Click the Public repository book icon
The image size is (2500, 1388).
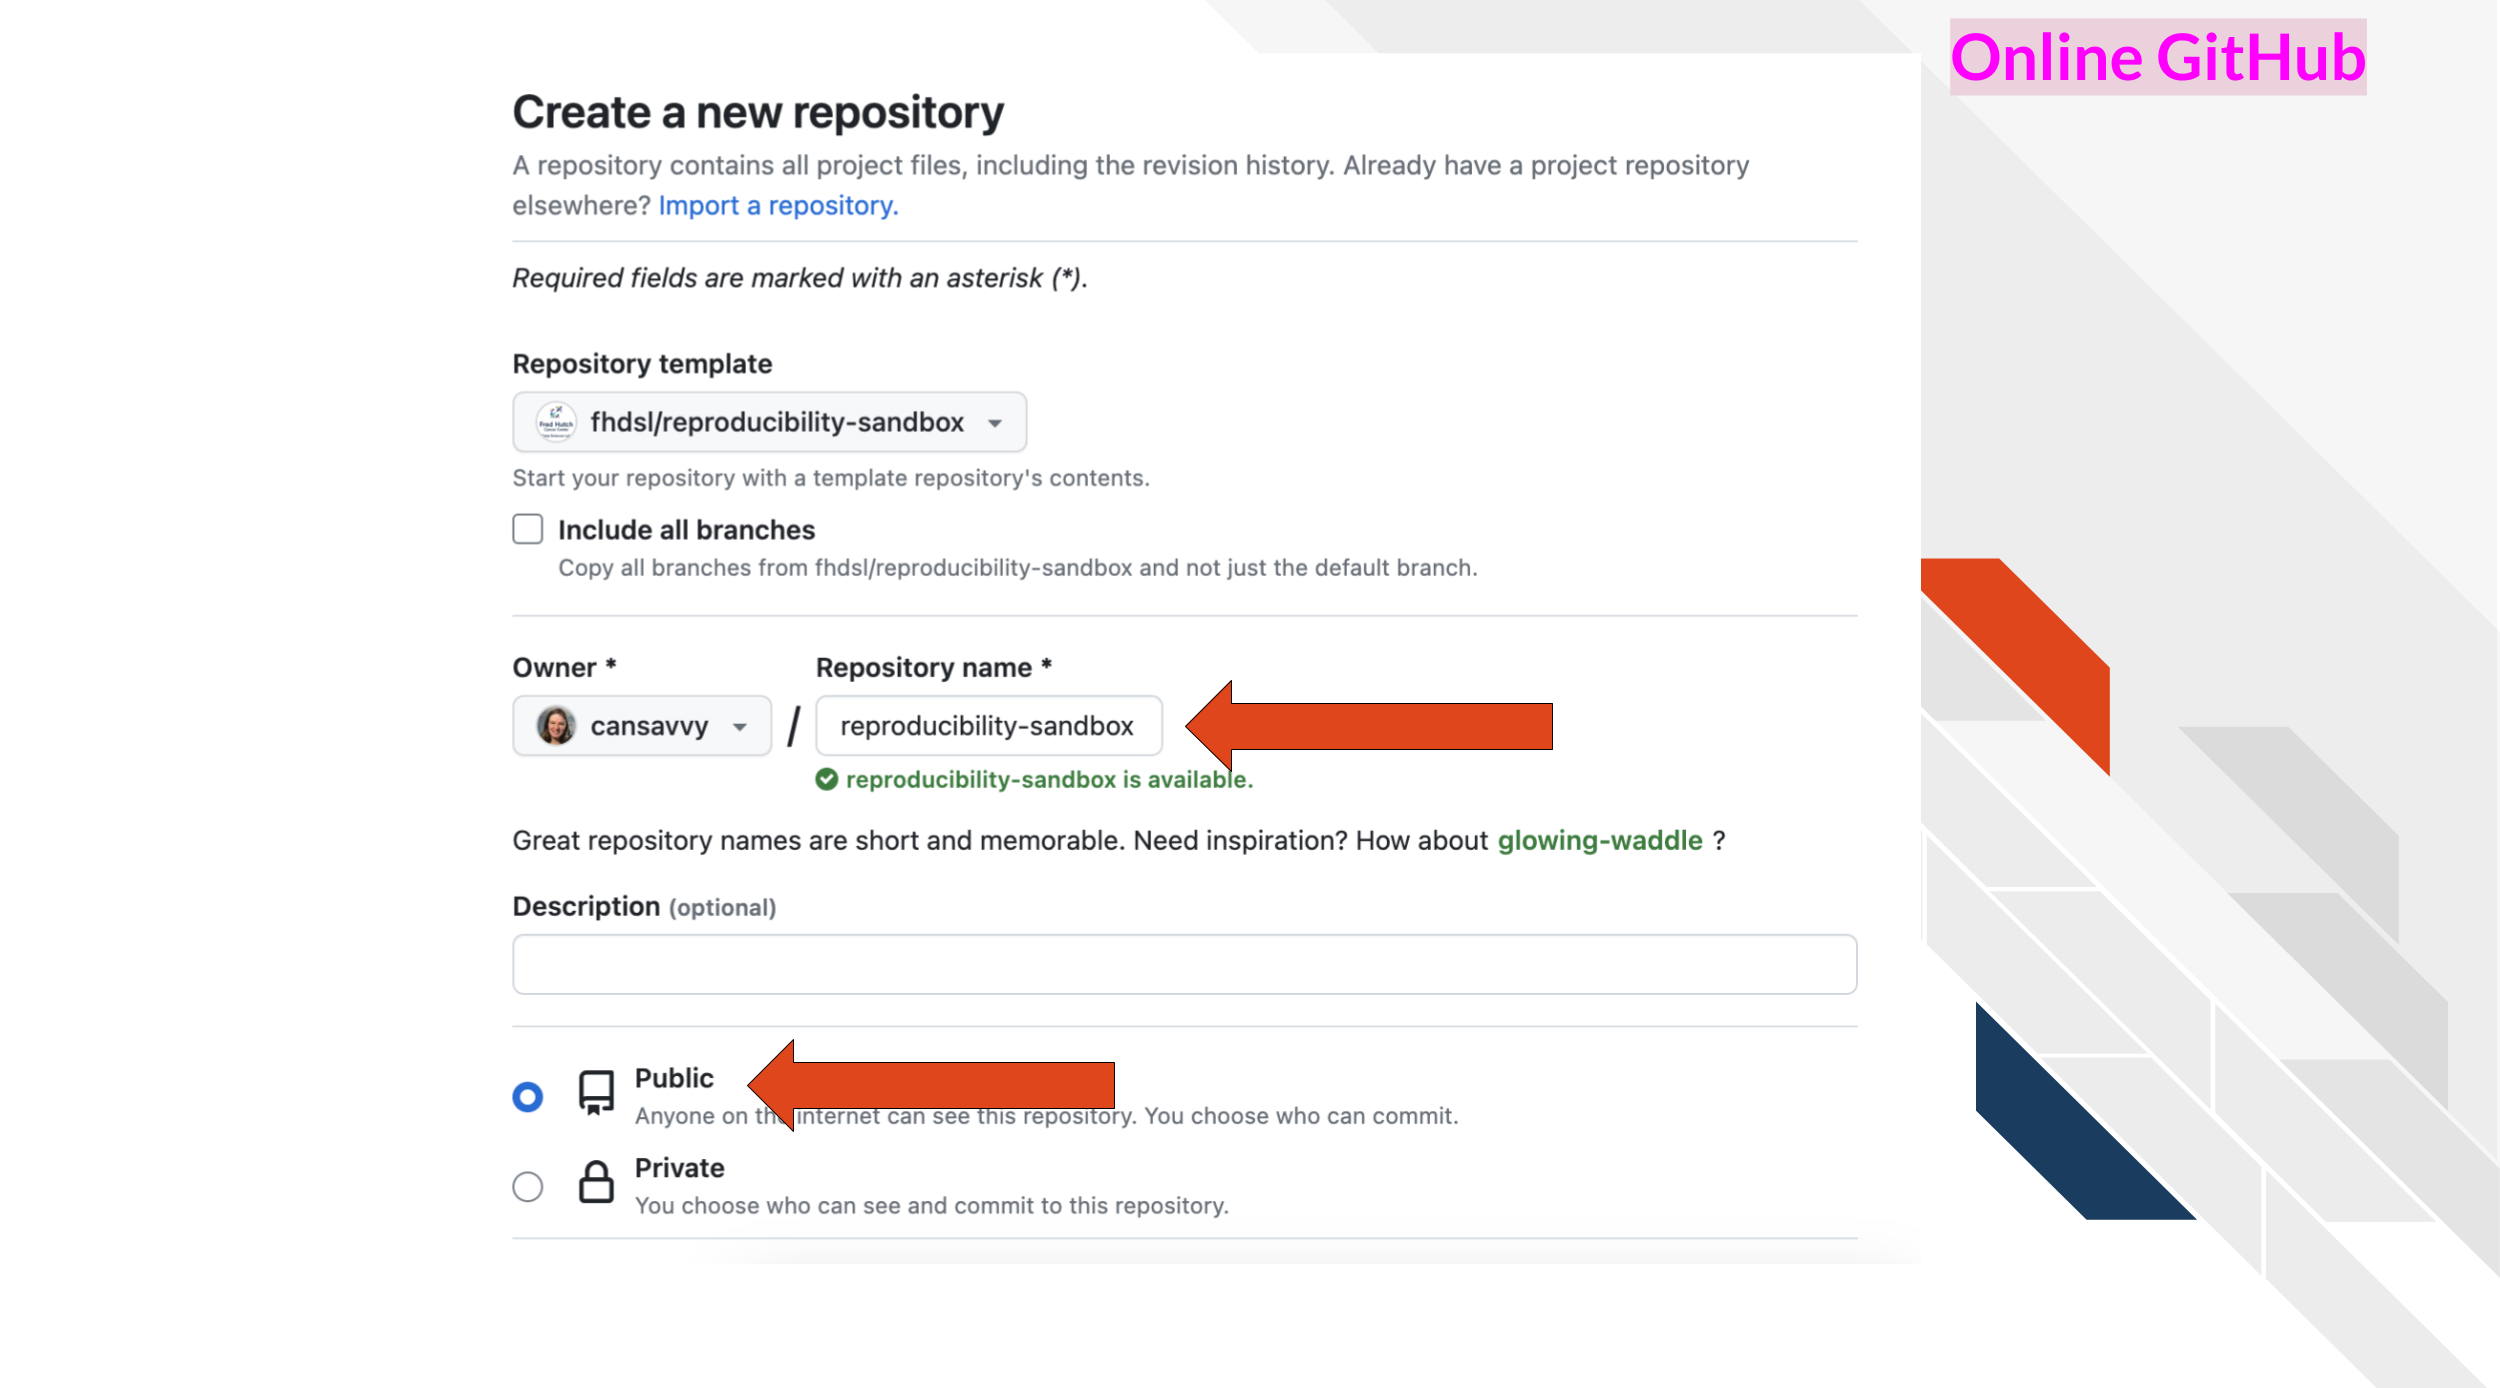point(596,1093)
